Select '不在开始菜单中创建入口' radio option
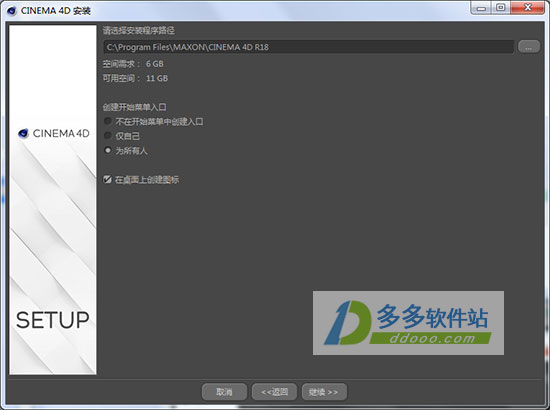This screenshot has height=410, width=550. click(x=108, y=121)
